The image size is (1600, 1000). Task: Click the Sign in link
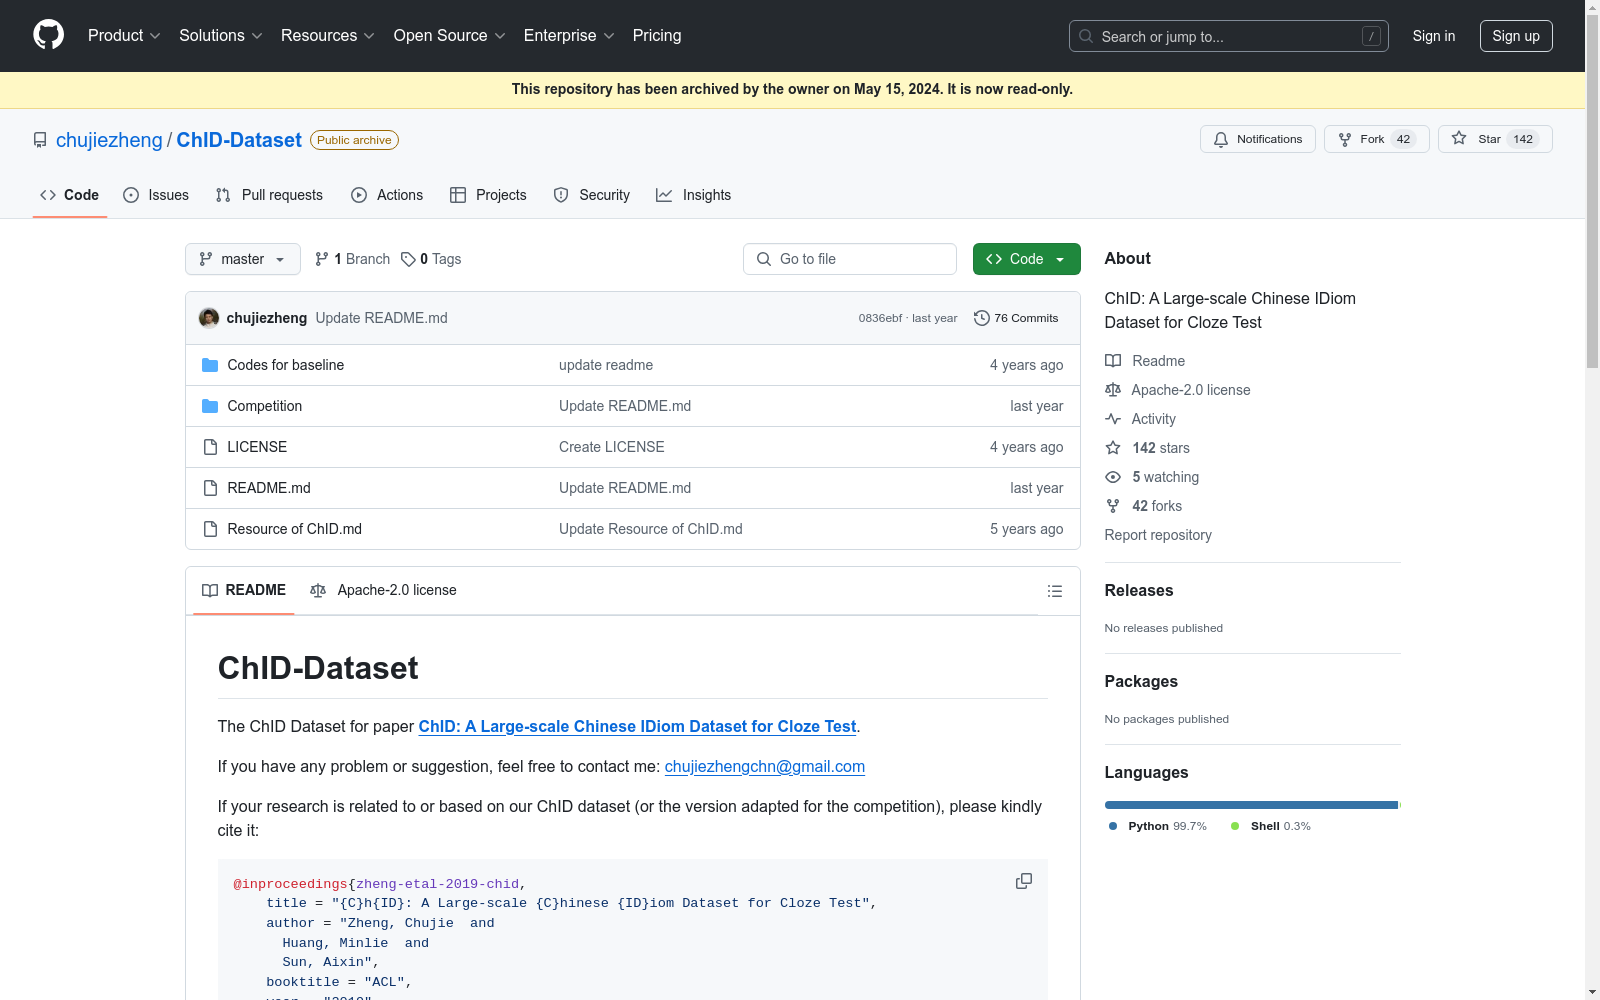click(1434, 36)
